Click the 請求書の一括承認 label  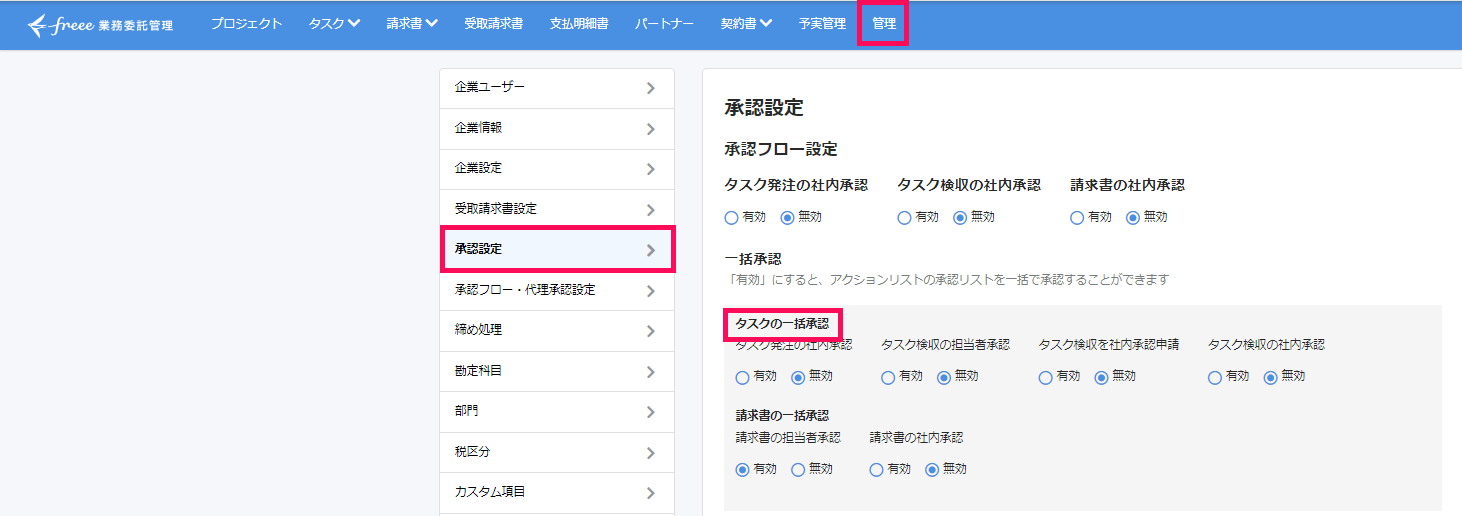(x=782, y=415)
